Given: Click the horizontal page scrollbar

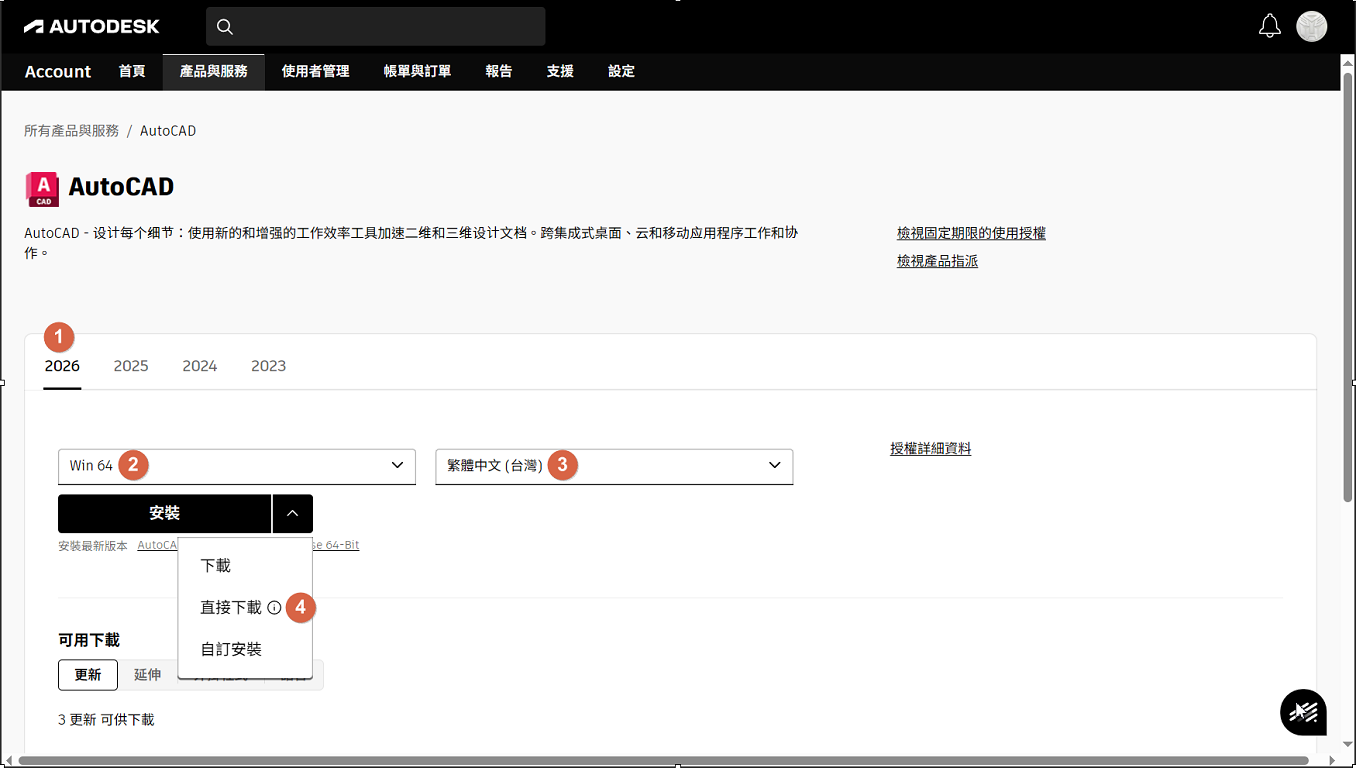Looking at the screenshot, I should point(663,761).
